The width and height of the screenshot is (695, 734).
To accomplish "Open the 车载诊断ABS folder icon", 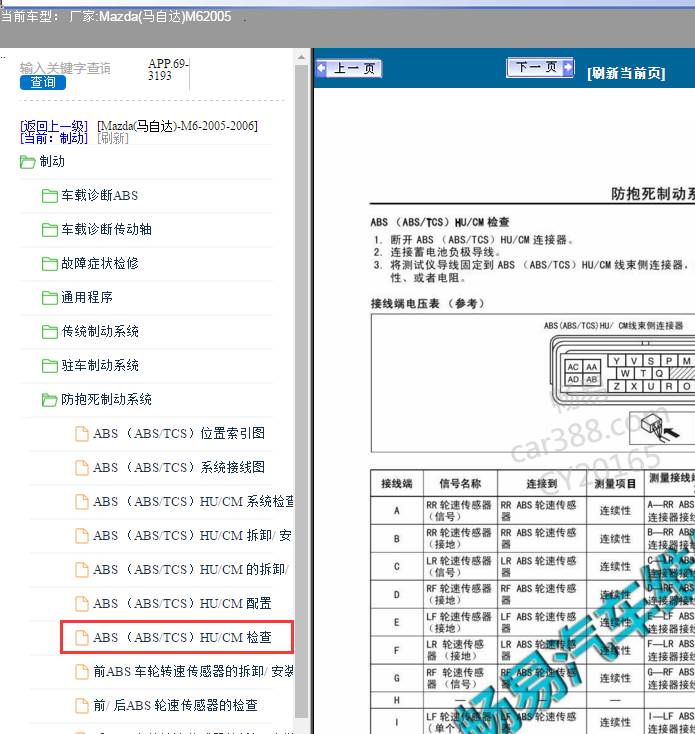I will 50,196.
